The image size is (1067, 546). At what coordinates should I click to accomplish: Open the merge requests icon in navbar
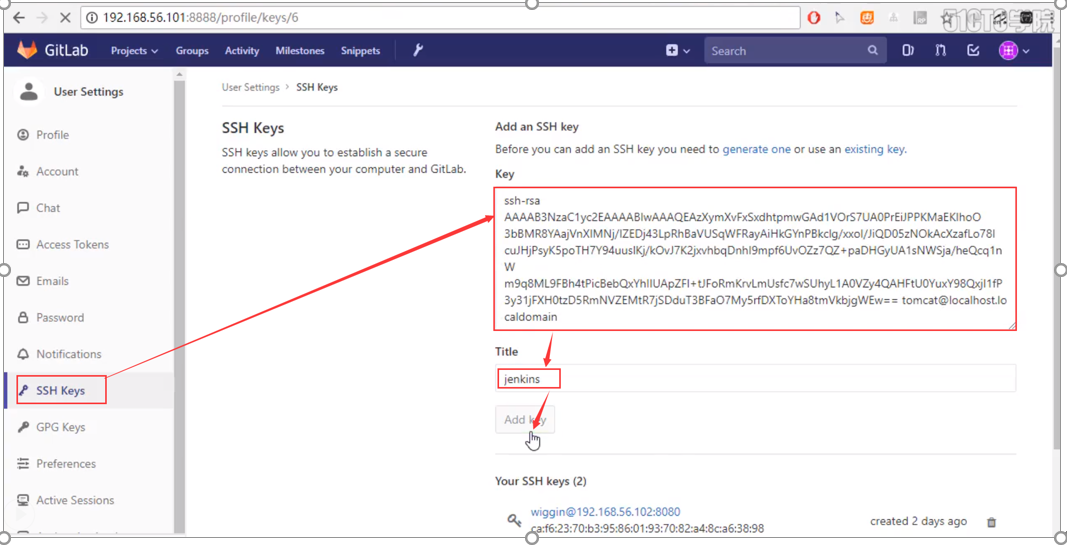click(x=940, y=50)
